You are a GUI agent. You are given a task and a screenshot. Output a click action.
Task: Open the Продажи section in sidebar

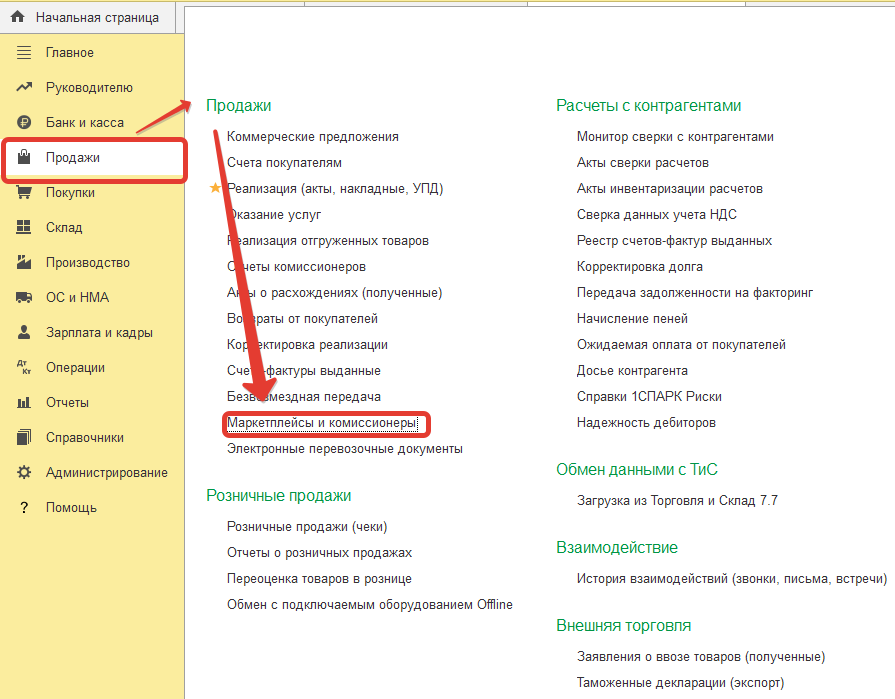[72, 158]
